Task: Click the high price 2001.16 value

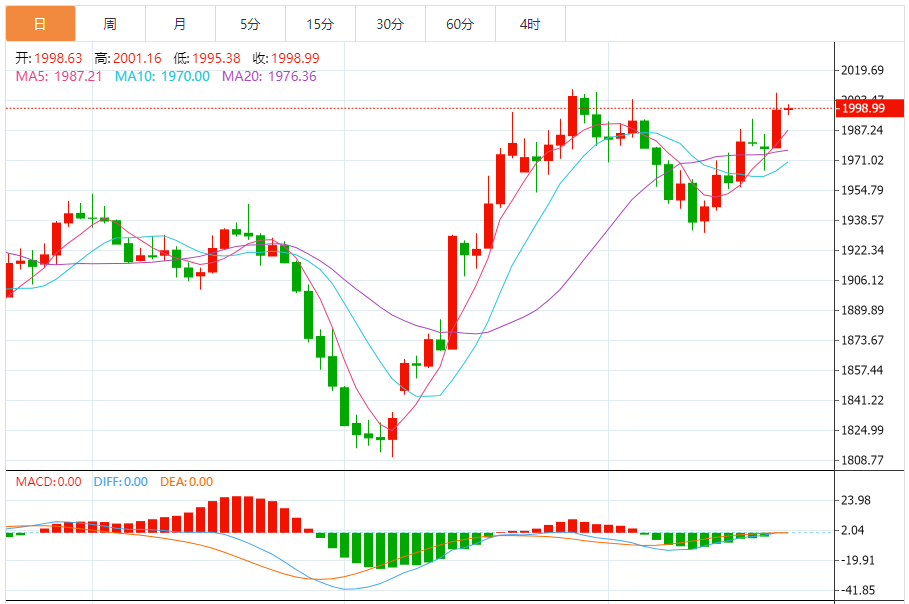Action: (137, 58)
